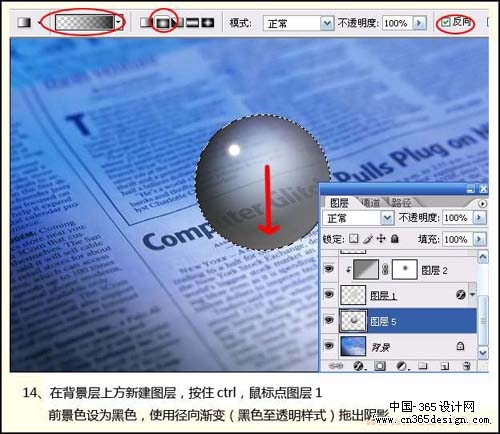Click the add layer style icon
The width and height of the screenshot is (500, 434).
(358, 366)
